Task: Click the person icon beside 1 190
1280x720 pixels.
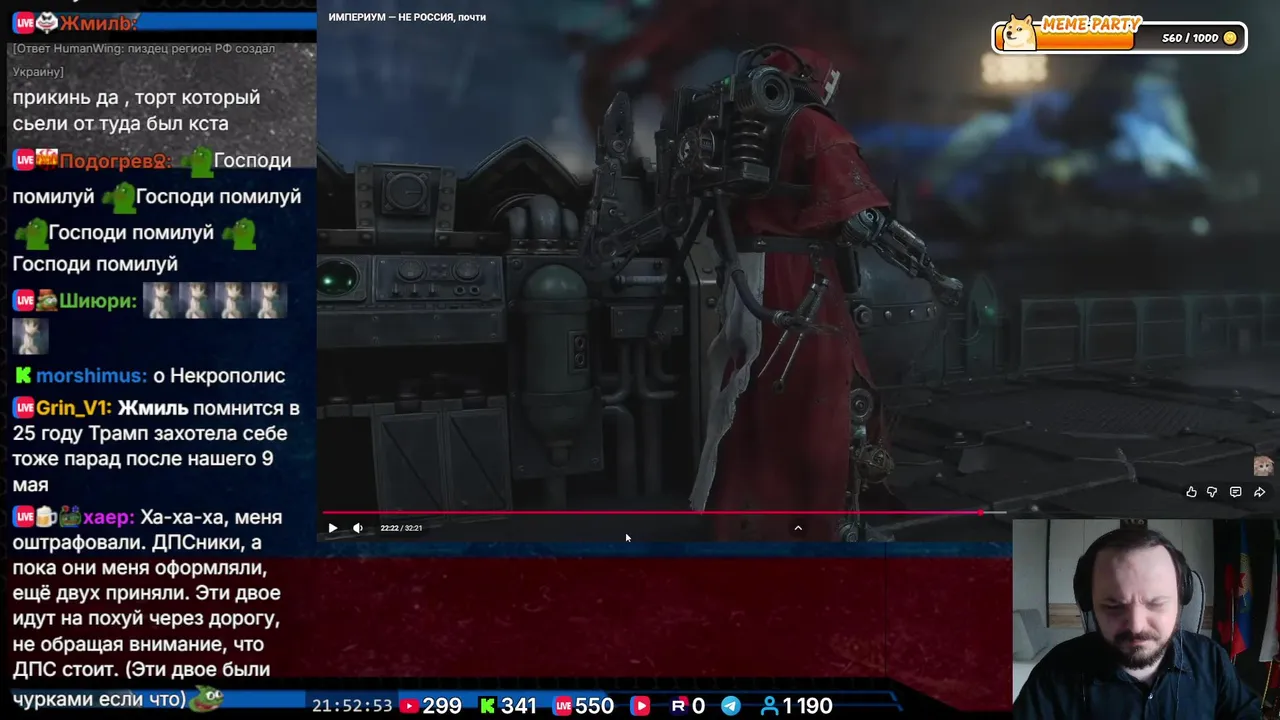Action: [769, 706]
